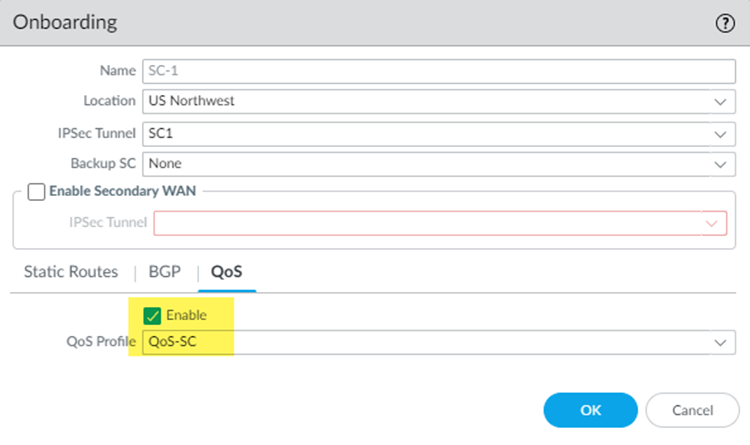This screenshot has width=750, height=445.
Task: Open the Onboarding help icon
Action: pyautogui.click(x=725, y=22)
